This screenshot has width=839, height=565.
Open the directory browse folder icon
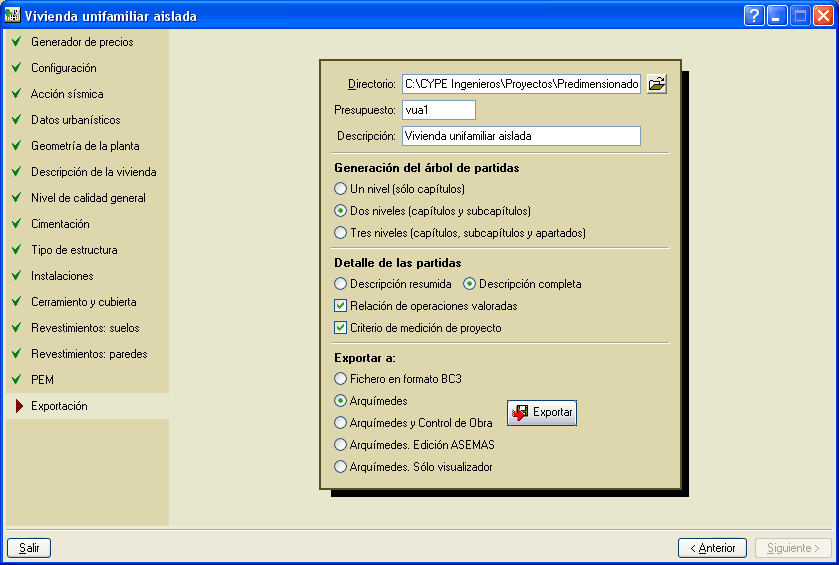[x=657, y=84]
